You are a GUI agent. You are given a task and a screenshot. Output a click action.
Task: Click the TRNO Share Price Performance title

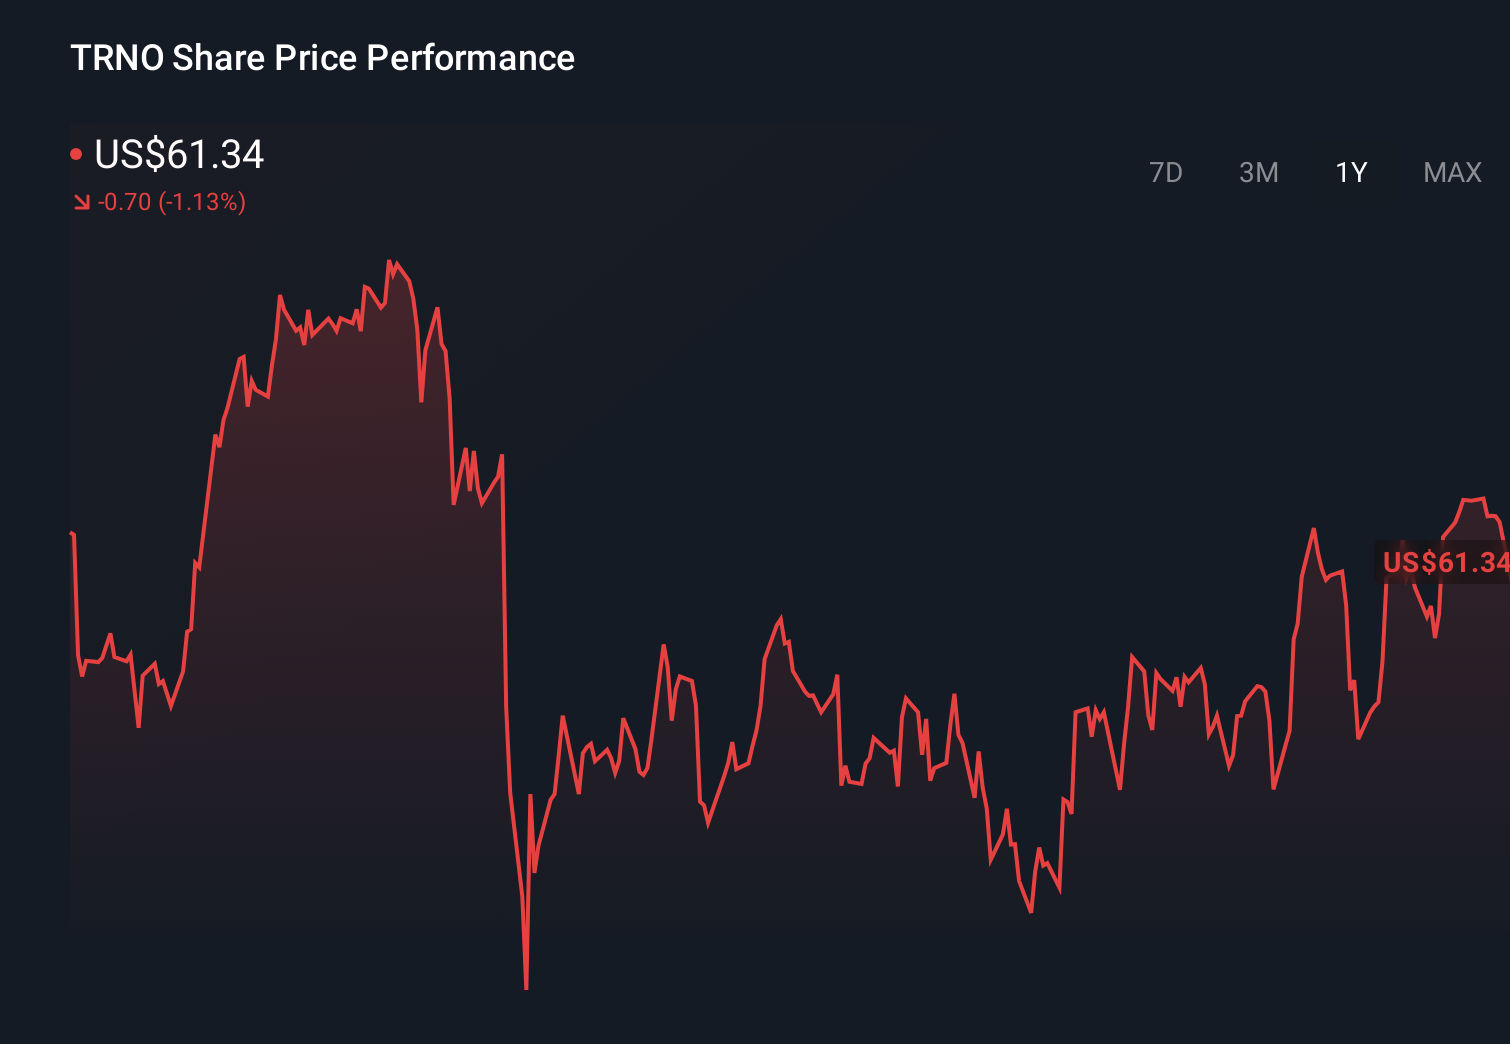(322, 57)
